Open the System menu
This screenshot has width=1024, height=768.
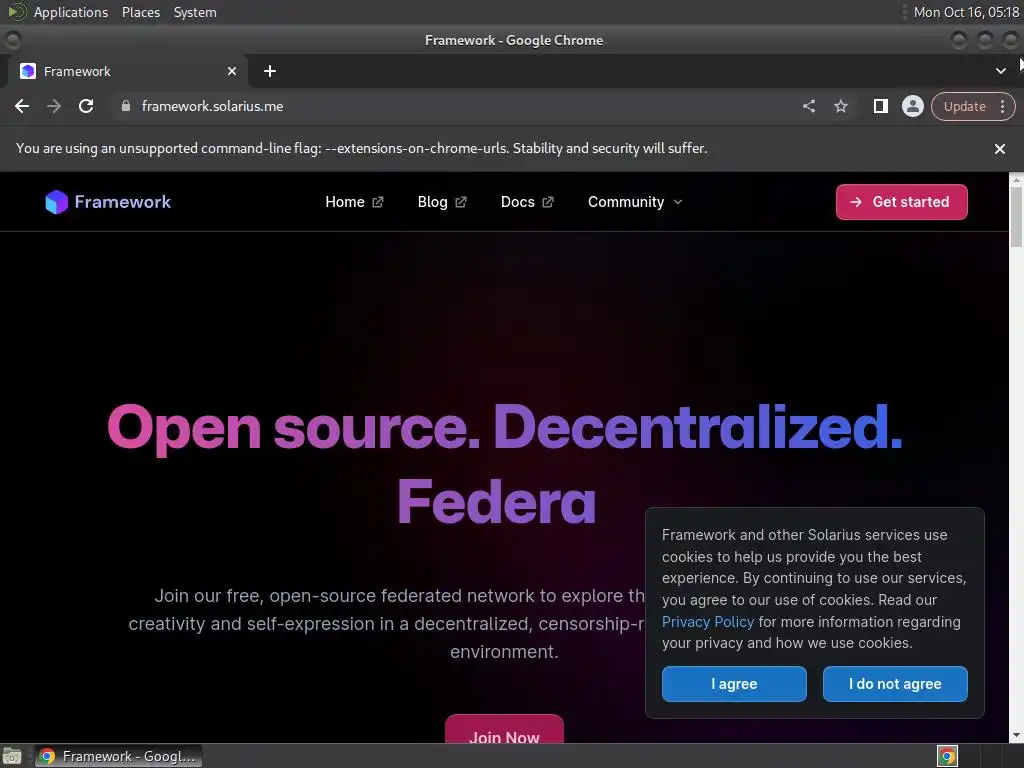click(195, 12)
